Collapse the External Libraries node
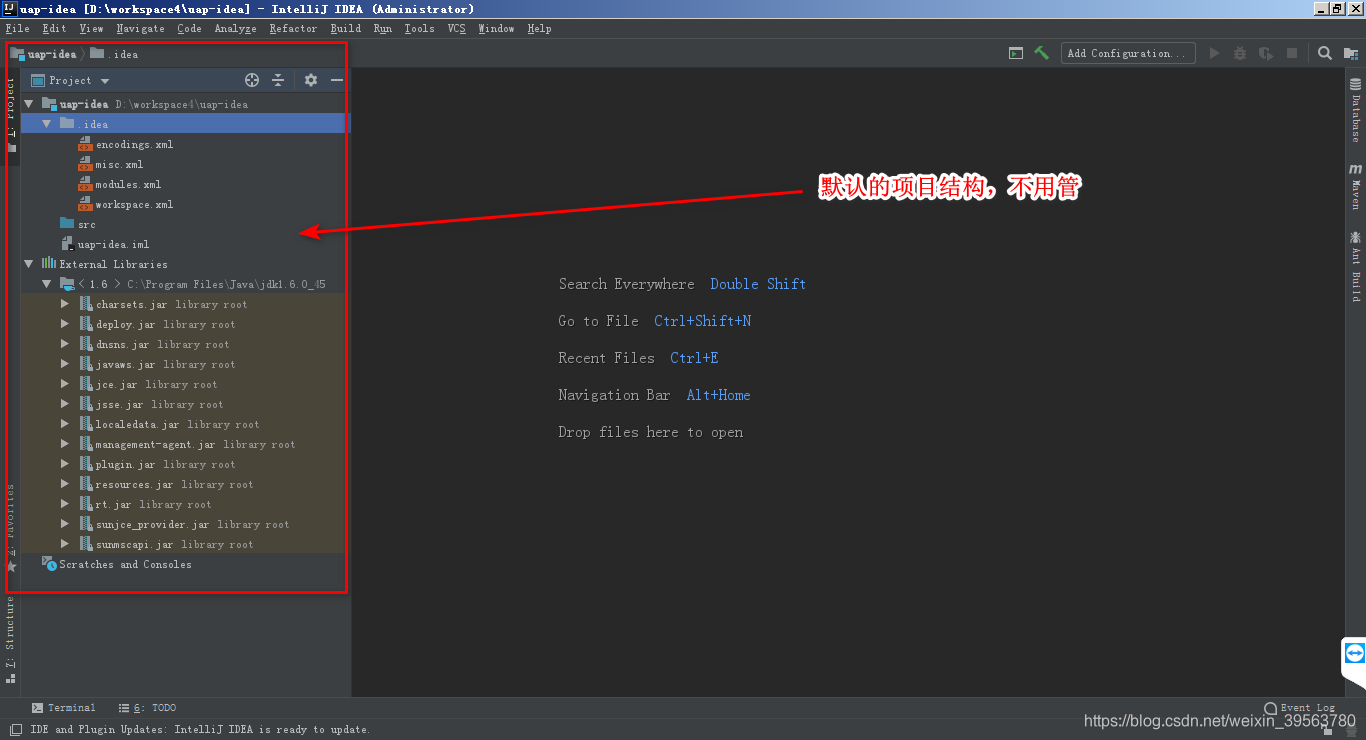Image resolution: width=1366 pixels, height=740 pixels. point(29,264)
